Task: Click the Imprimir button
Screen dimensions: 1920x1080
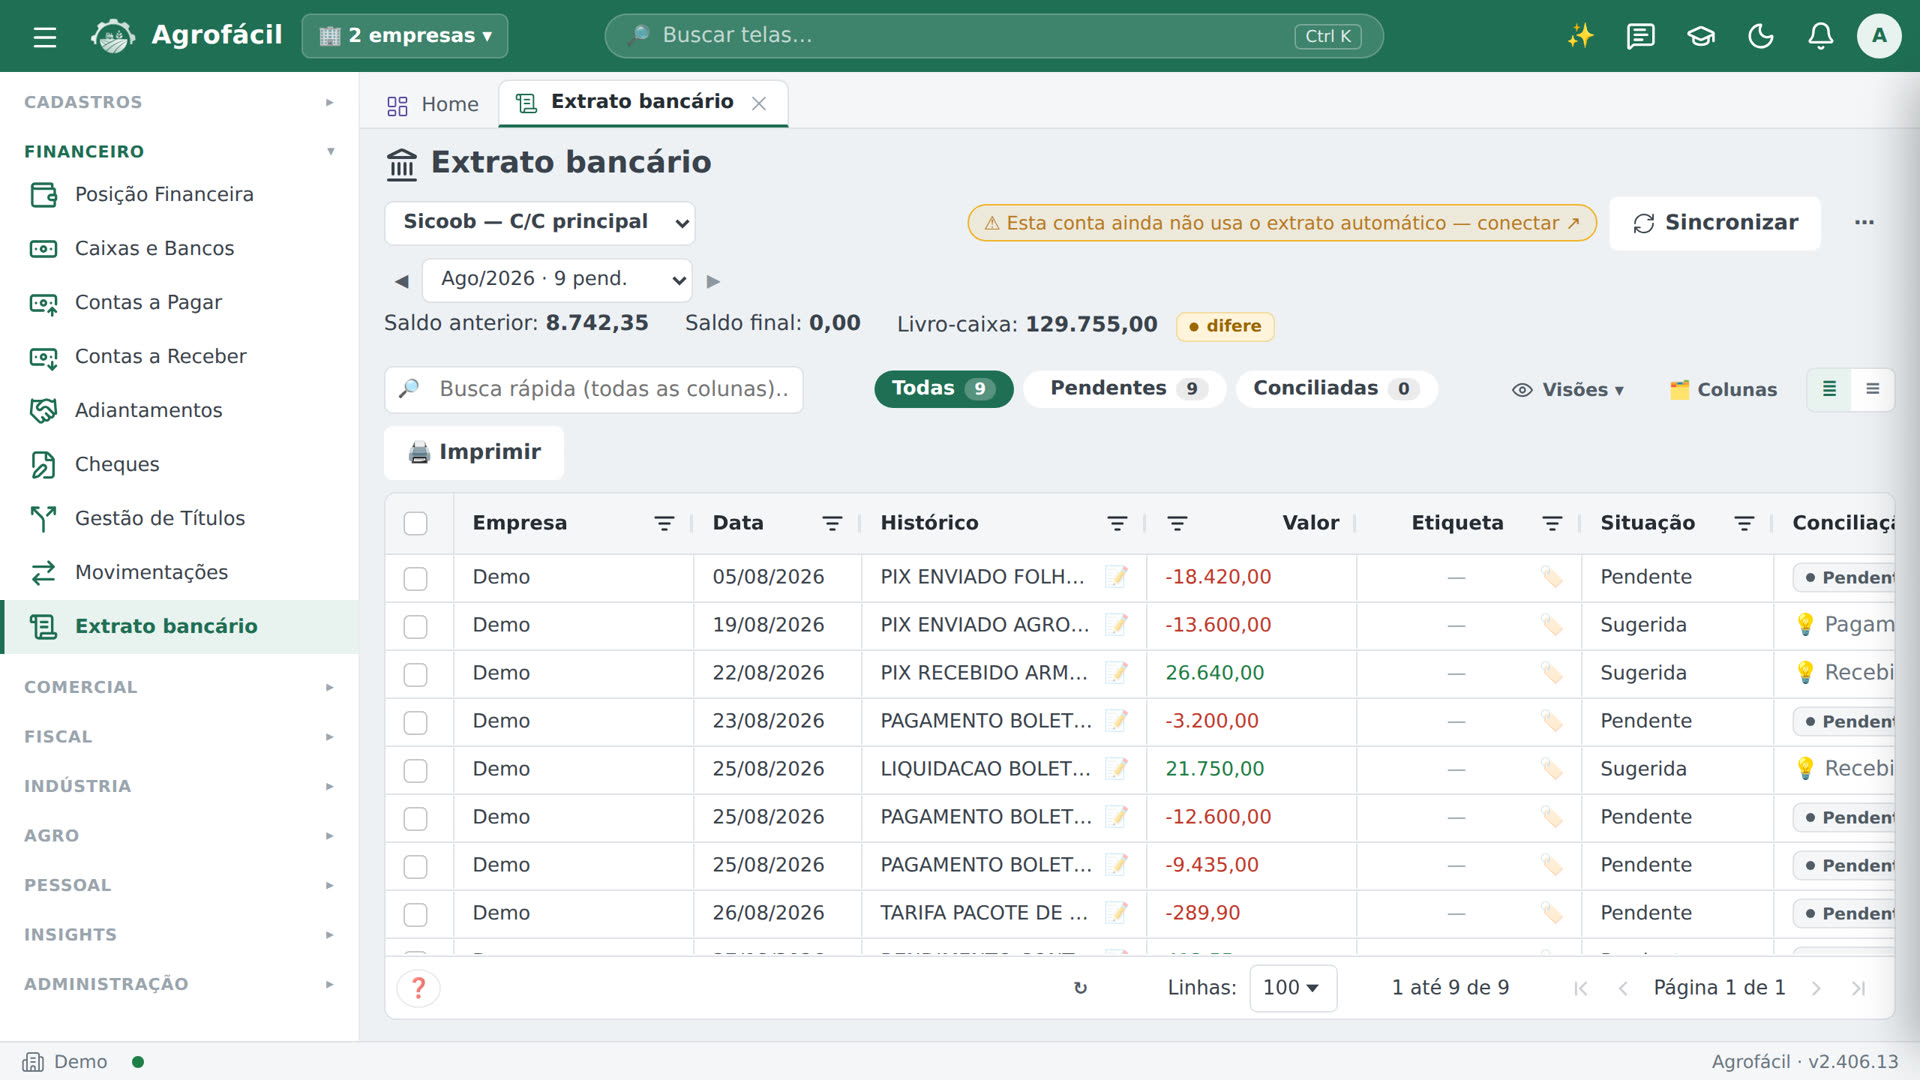Action: click(474, 453)
